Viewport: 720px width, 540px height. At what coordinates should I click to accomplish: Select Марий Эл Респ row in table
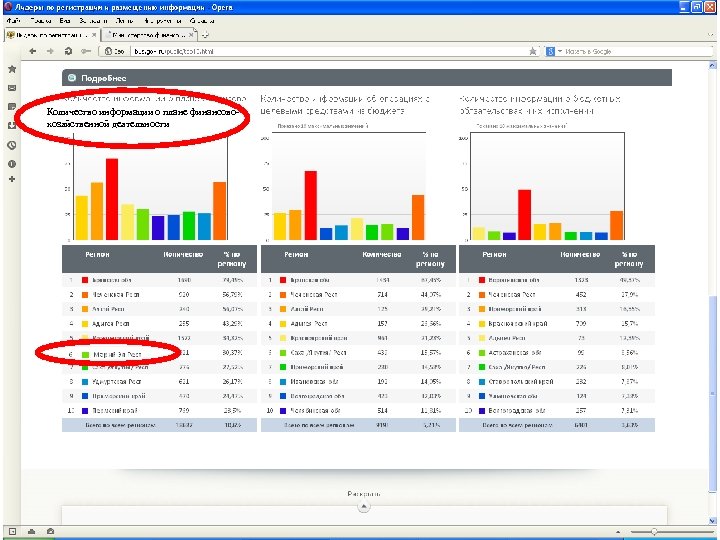coord(159,353)
